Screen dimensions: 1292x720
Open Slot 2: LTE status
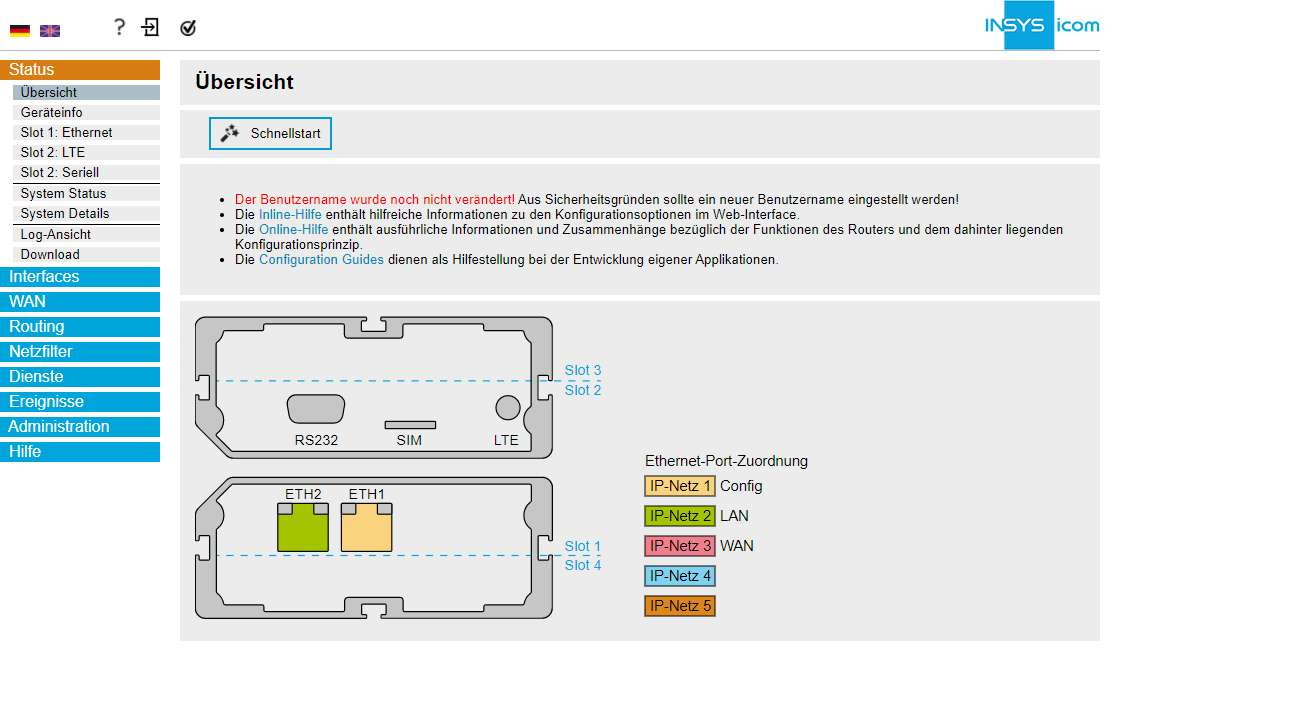pyautogui.click(x=86, y=153)
